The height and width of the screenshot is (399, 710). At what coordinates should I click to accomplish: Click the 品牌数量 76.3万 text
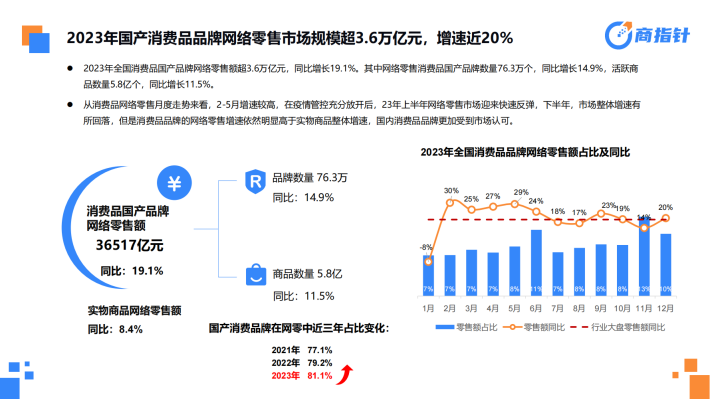click(x=310, y=178)
